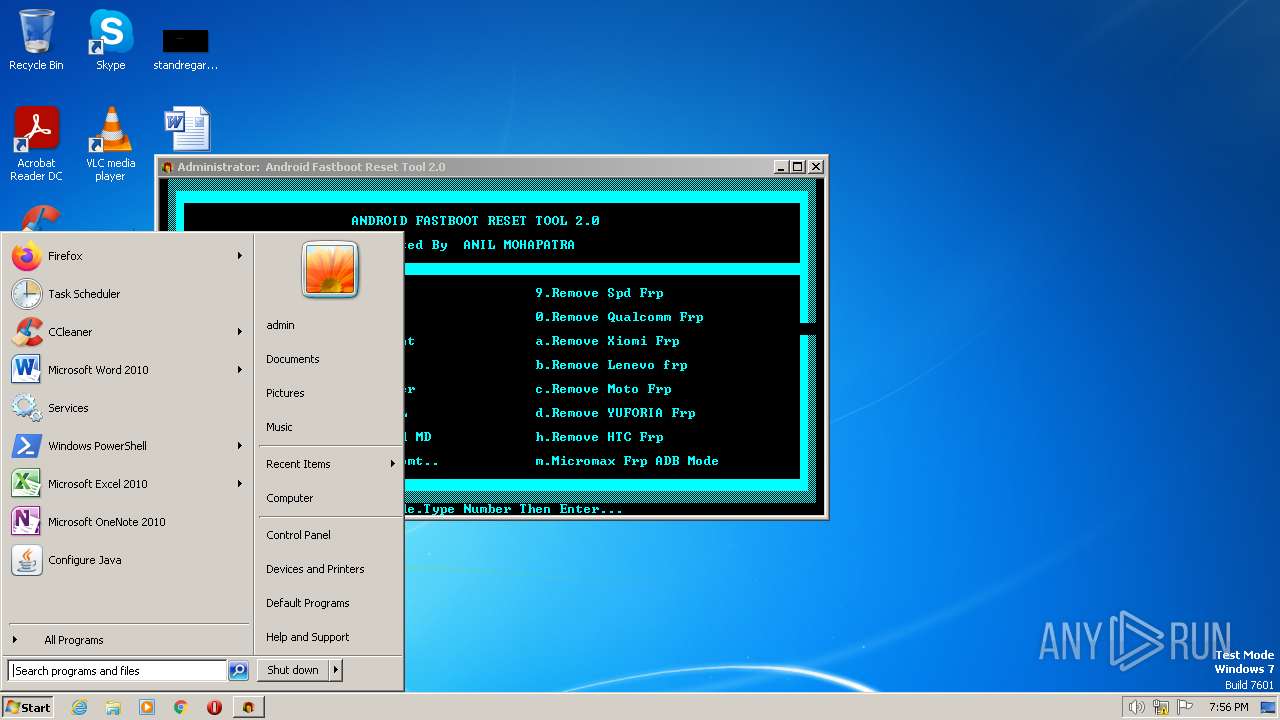Click the 'd.Remove YUFORIA Frp' console line
Viewport: 1280px width, 720px height.
coord(615,413)
